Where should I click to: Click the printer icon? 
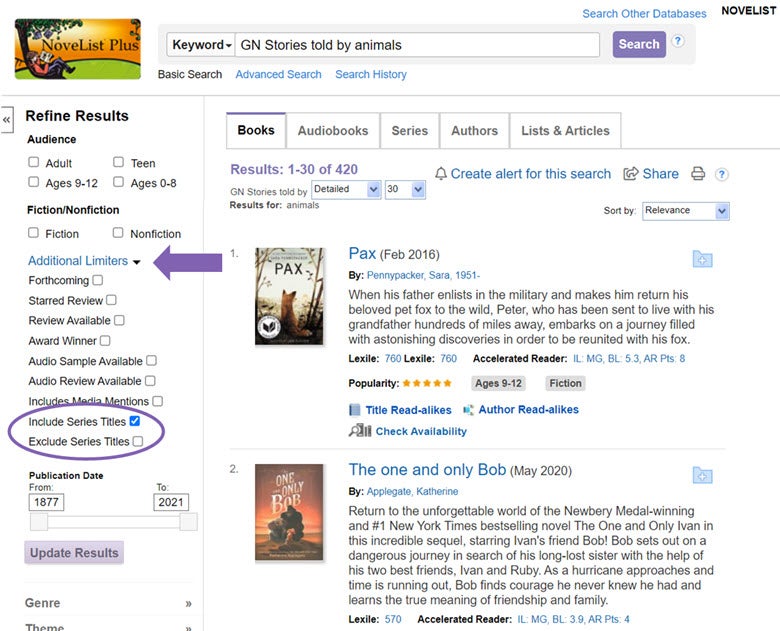[698, 174]
